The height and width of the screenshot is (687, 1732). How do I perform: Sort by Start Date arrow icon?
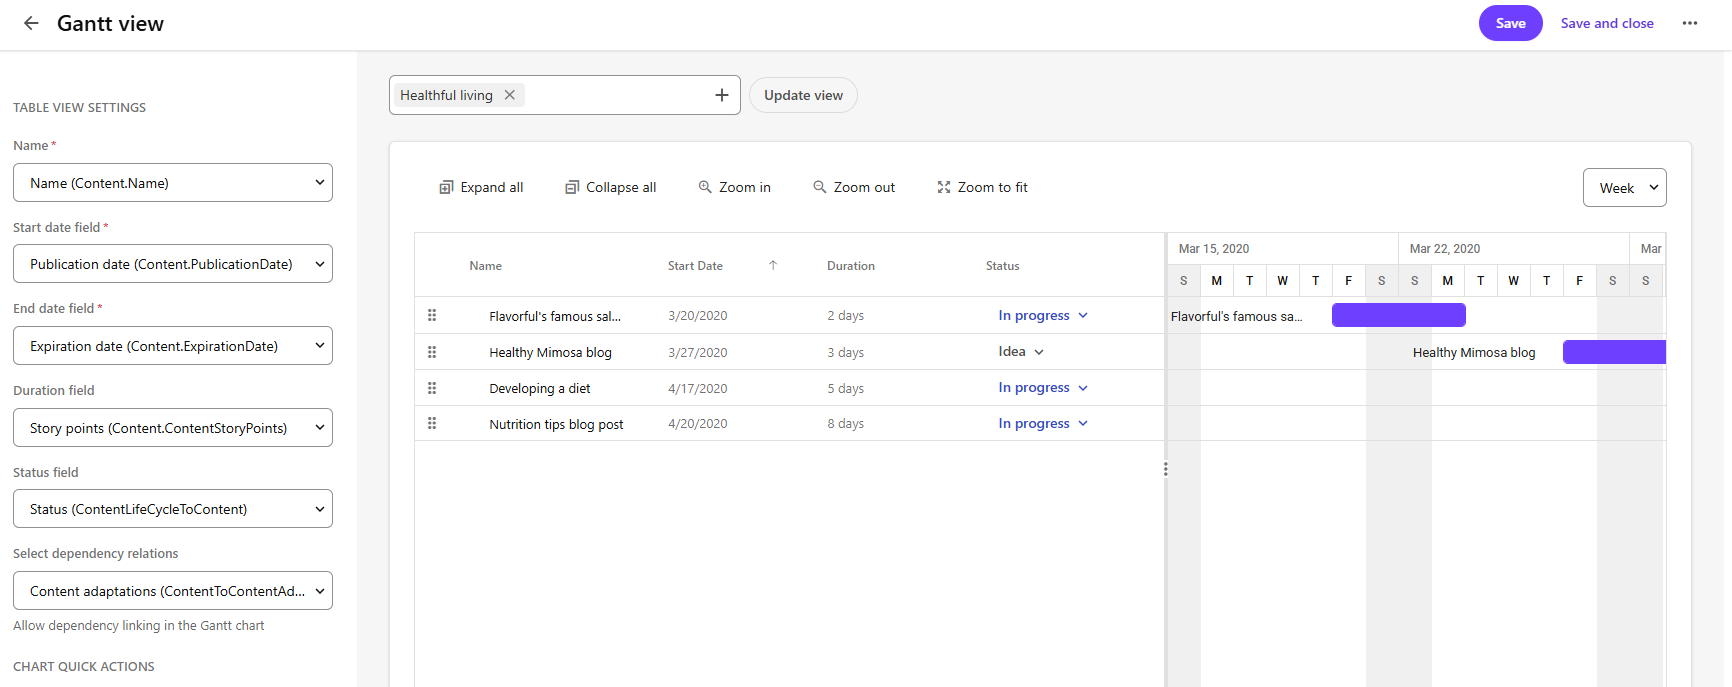click(773, 265)
